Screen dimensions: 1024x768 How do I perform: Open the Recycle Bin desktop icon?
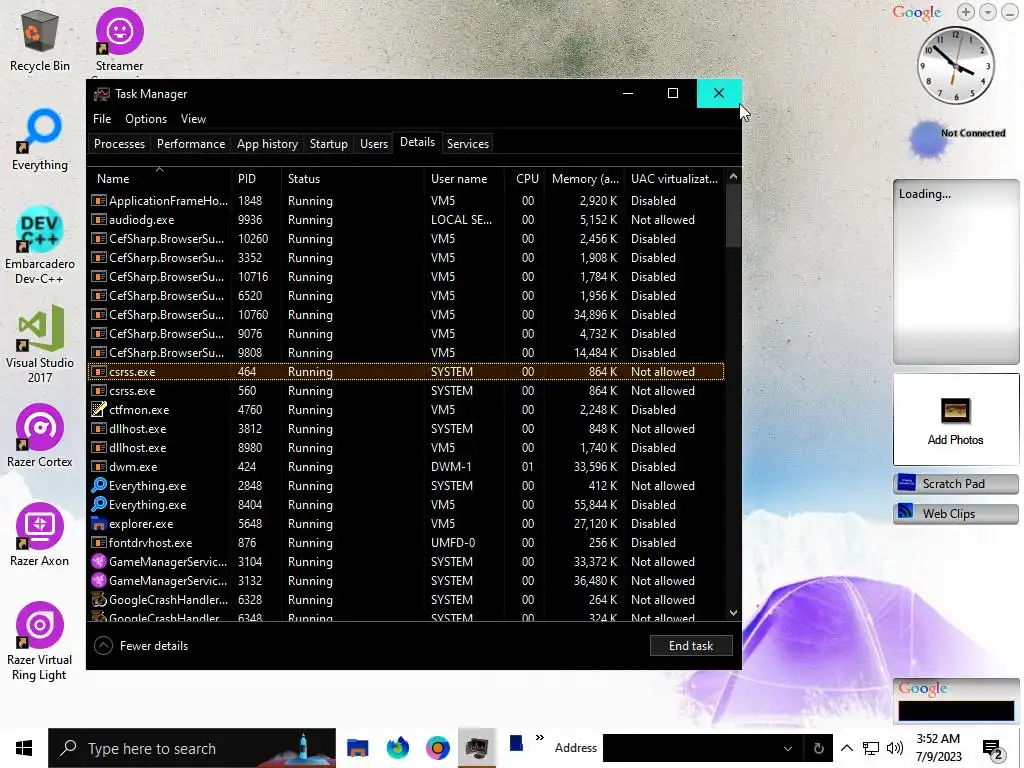click(40, 40)
